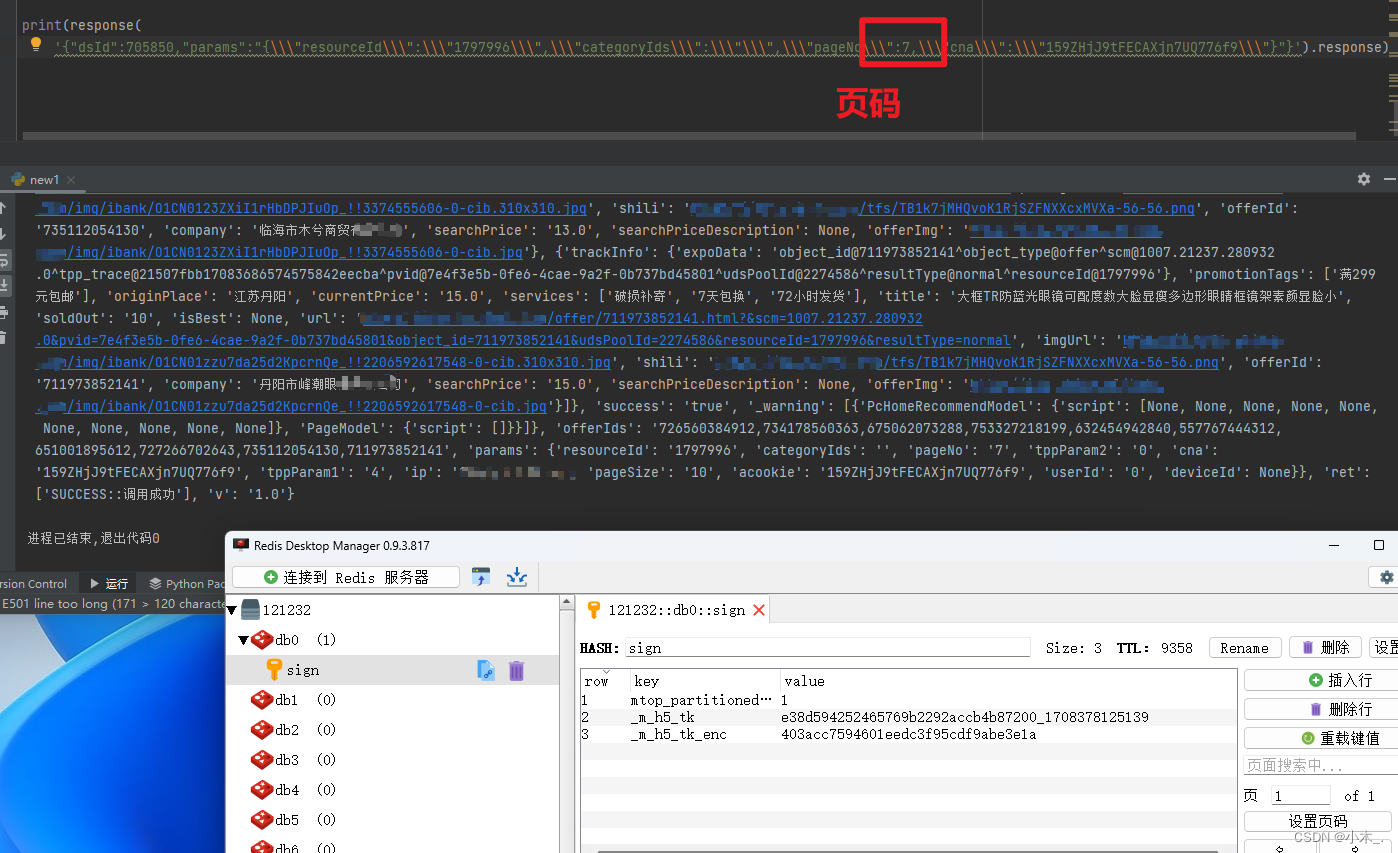Click the Rename button
This screenshot has width=1398, height=853.
[x=1244, y=648]
